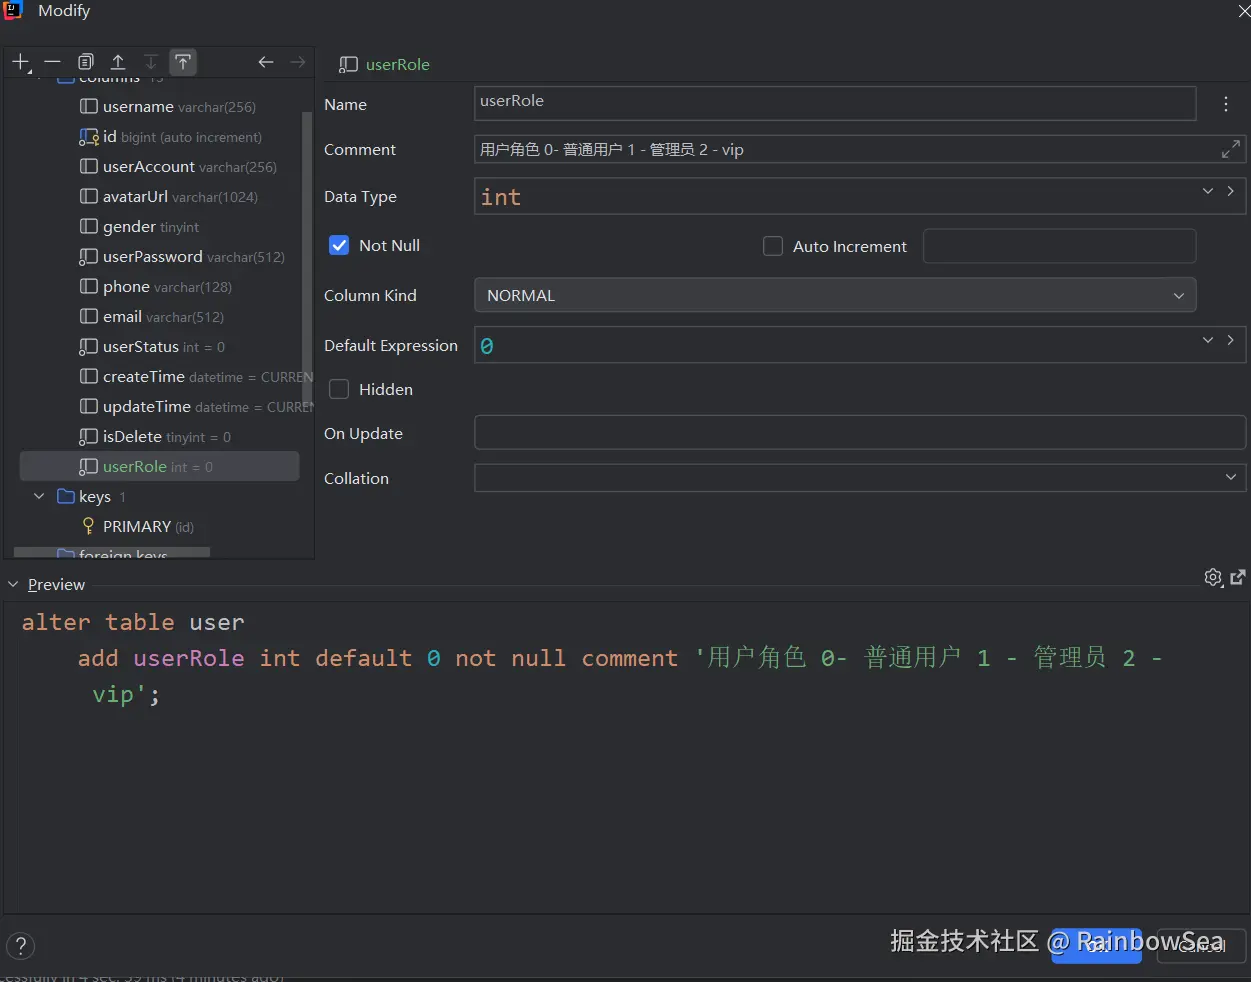Image resolution: width=1251 pixels, height=982 pixels.
Task: Click the On Update input field
Action: 859,434
